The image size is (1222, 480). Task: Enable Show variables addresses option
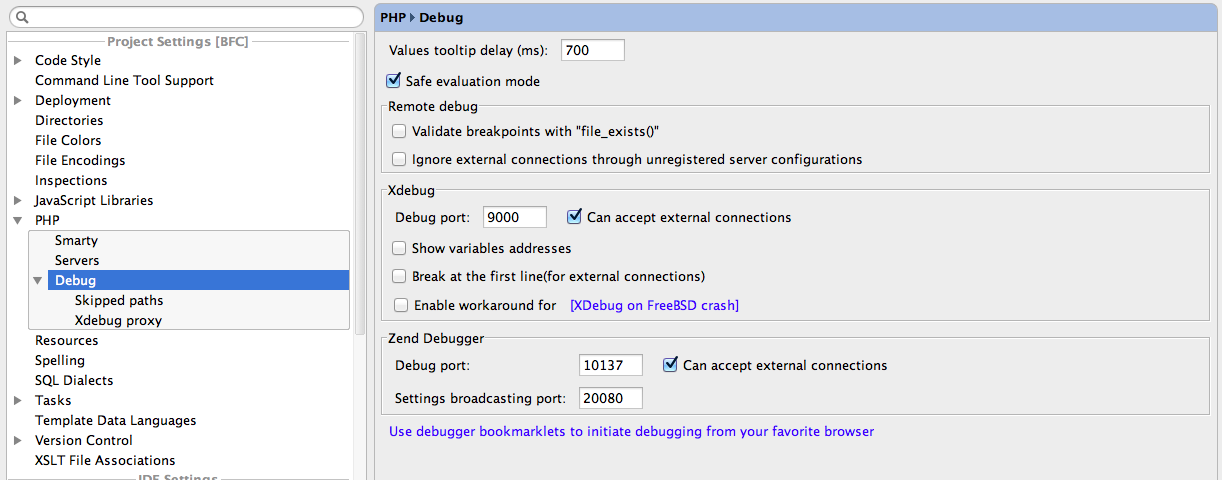tap(400, 248)
